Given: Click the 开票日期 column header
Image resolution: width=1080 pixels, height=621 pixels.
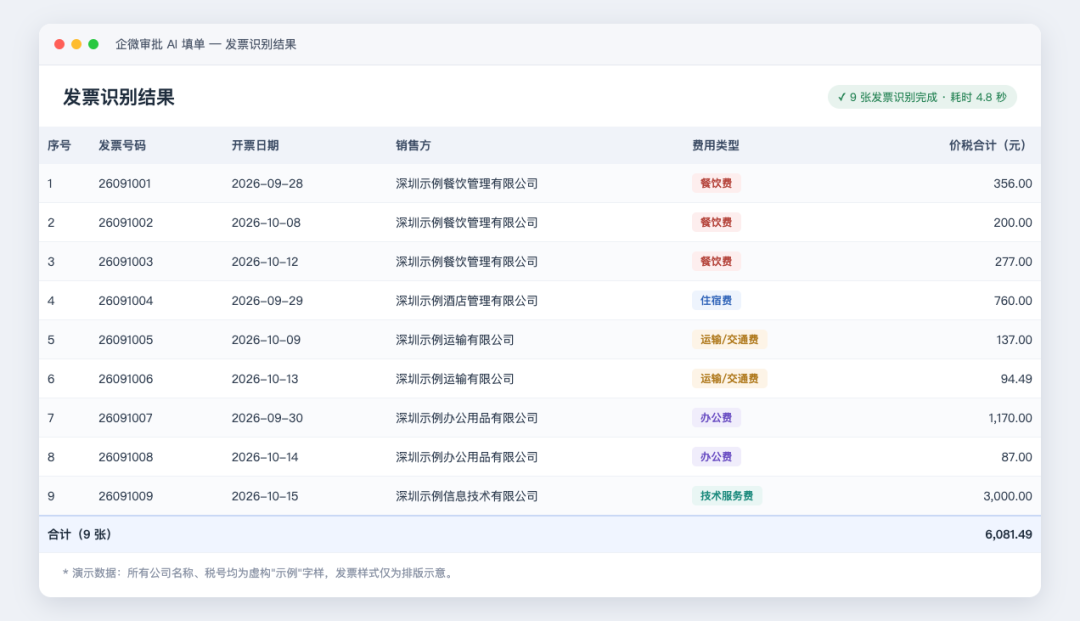Looking at the screenshot, I should pos(255,145).
